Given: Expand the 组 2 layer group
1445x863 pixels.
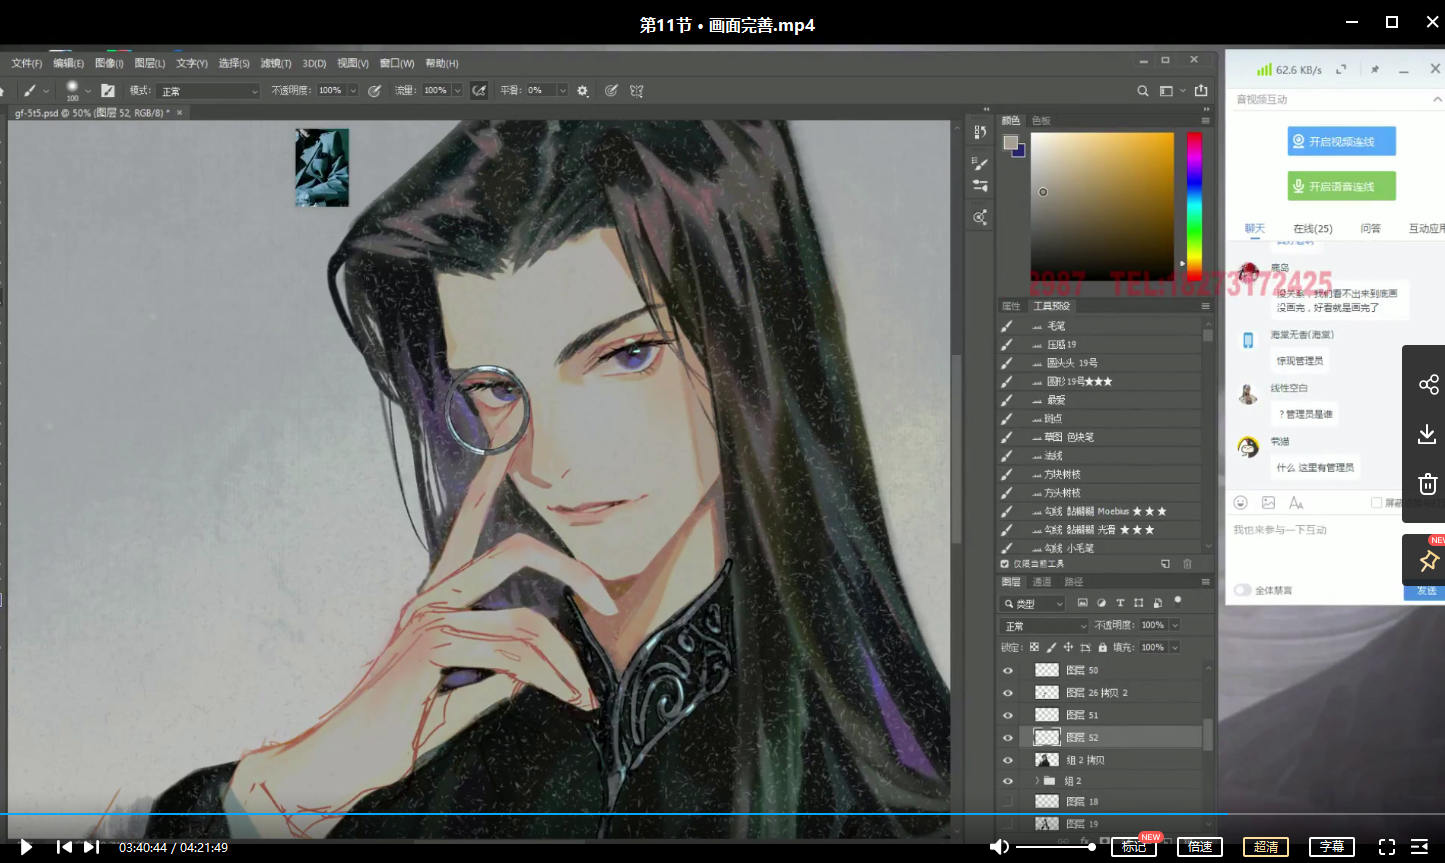Looking at the screenshot, I should pos(1036,781).
